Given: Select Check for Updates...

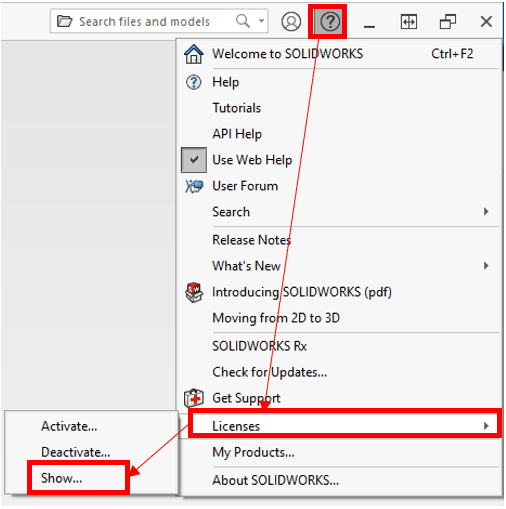Looking at the screenshot, I should coord(340,372).
